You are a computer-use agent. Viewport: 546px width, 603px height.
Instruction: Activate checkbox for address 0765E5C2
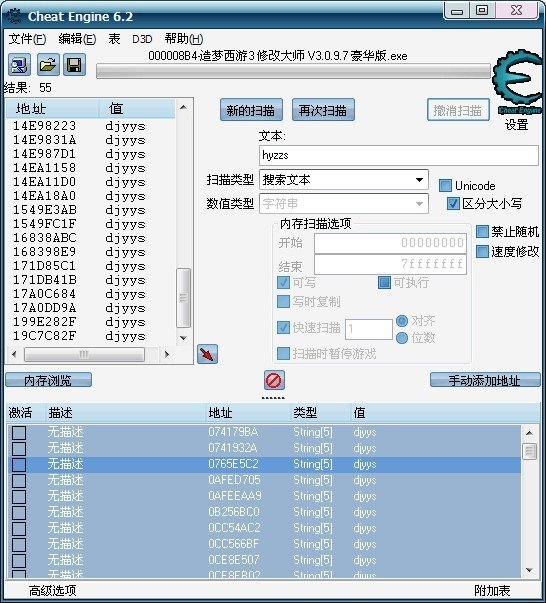coord(19,464)
